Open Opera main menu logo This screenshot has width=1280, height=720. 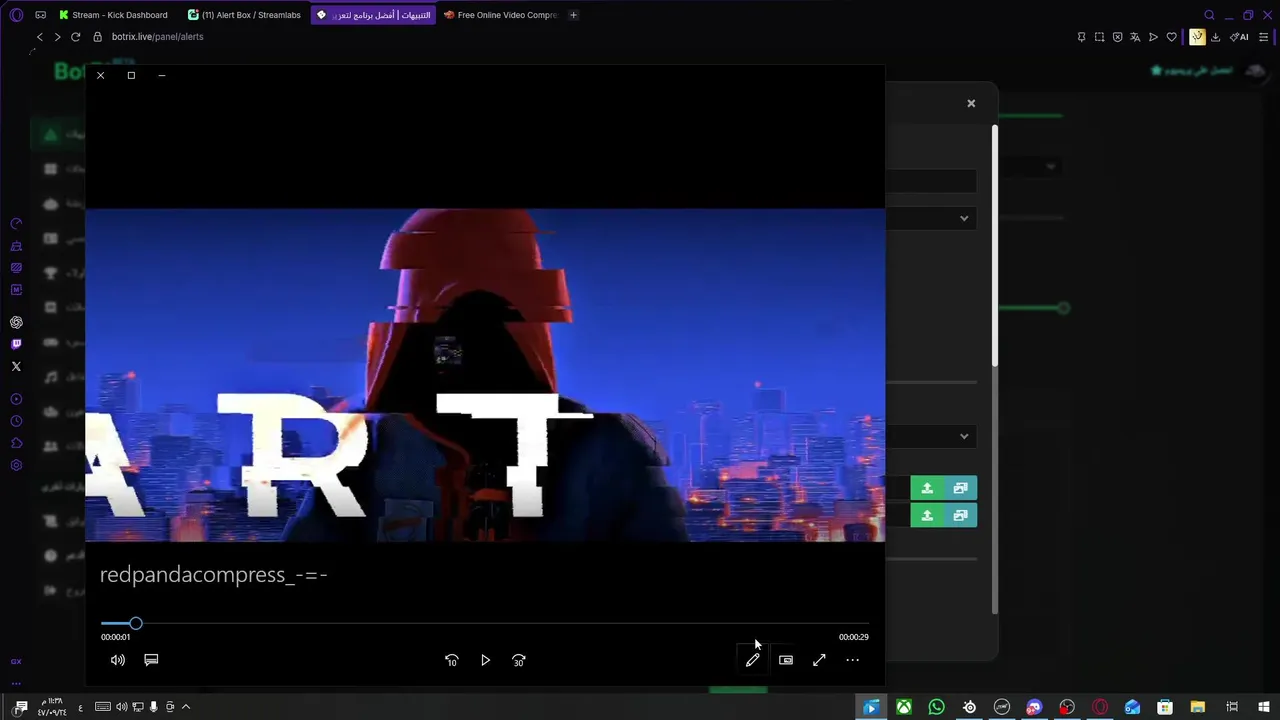(x=16, y=15)
